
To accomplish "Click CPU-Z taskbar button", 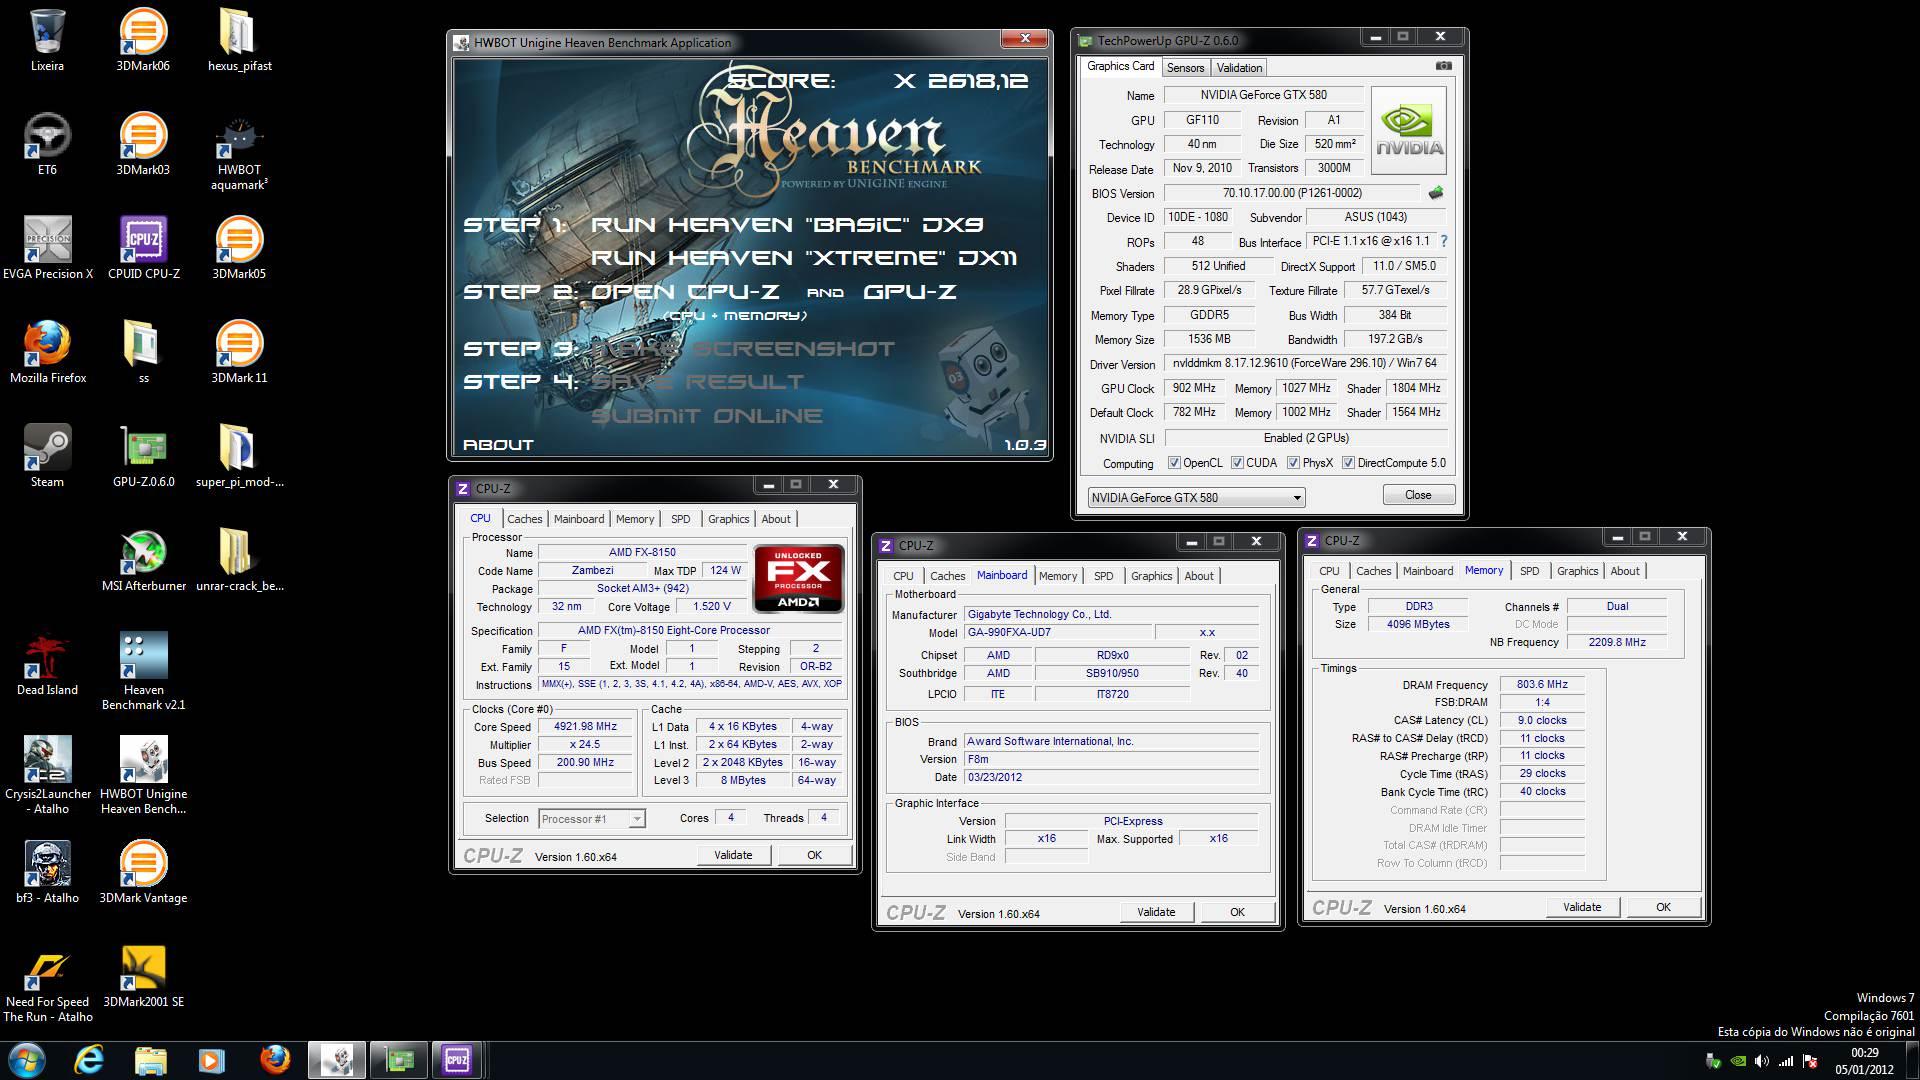I will click(458, 1059).
